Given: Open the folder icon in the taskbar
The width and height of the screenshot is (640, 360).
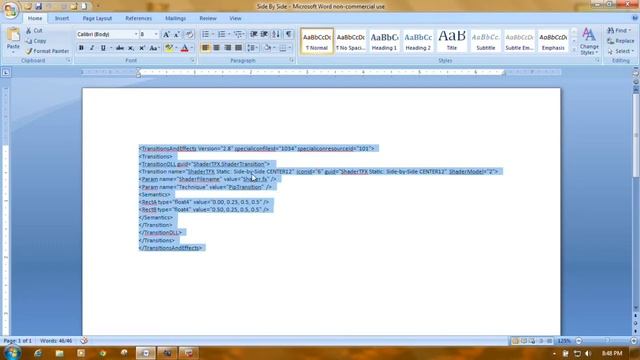Looking at the screenshot, I should [x=60, y=353].
